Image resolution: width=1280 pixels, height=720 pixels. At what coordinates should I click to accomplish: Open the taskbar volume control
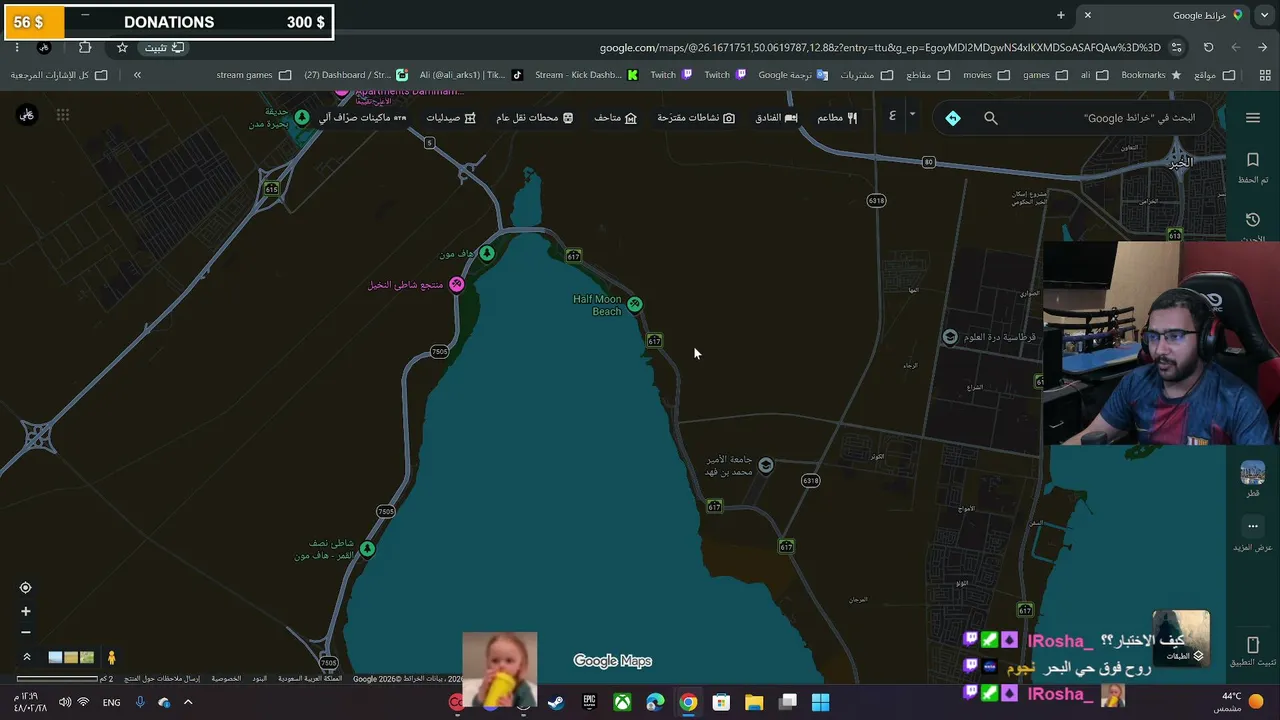[x=65, y=702]
